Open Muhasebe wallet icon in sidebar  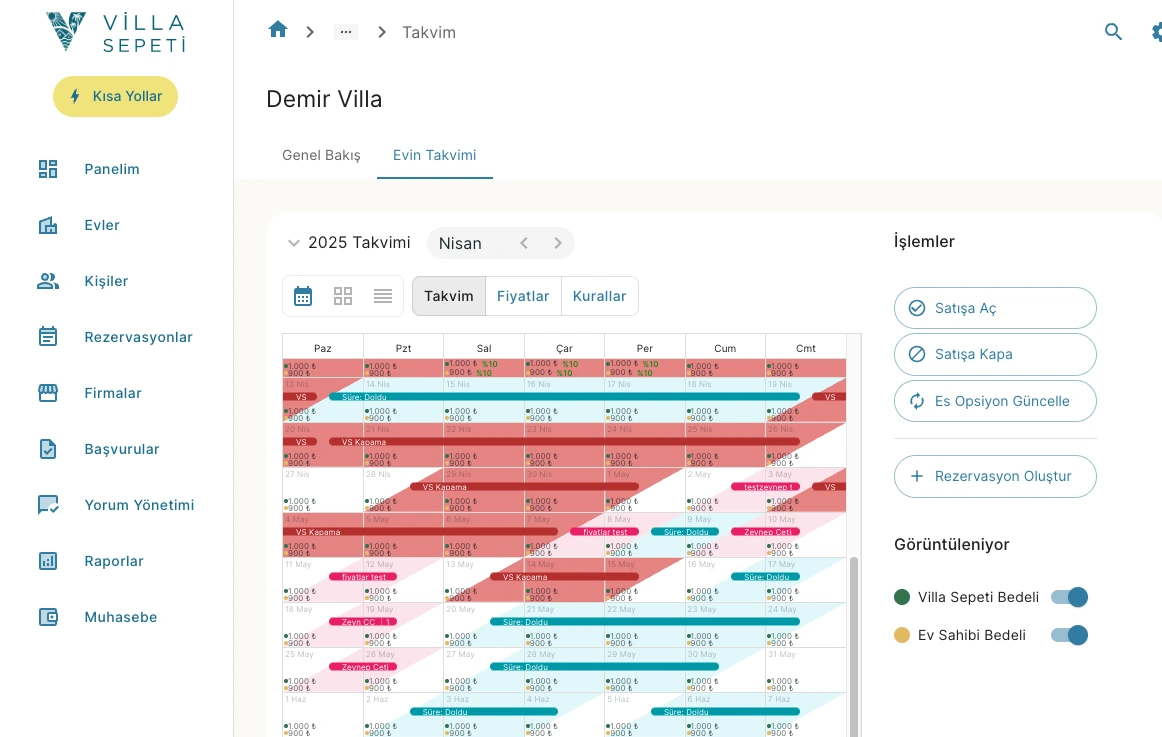(48, 617)
